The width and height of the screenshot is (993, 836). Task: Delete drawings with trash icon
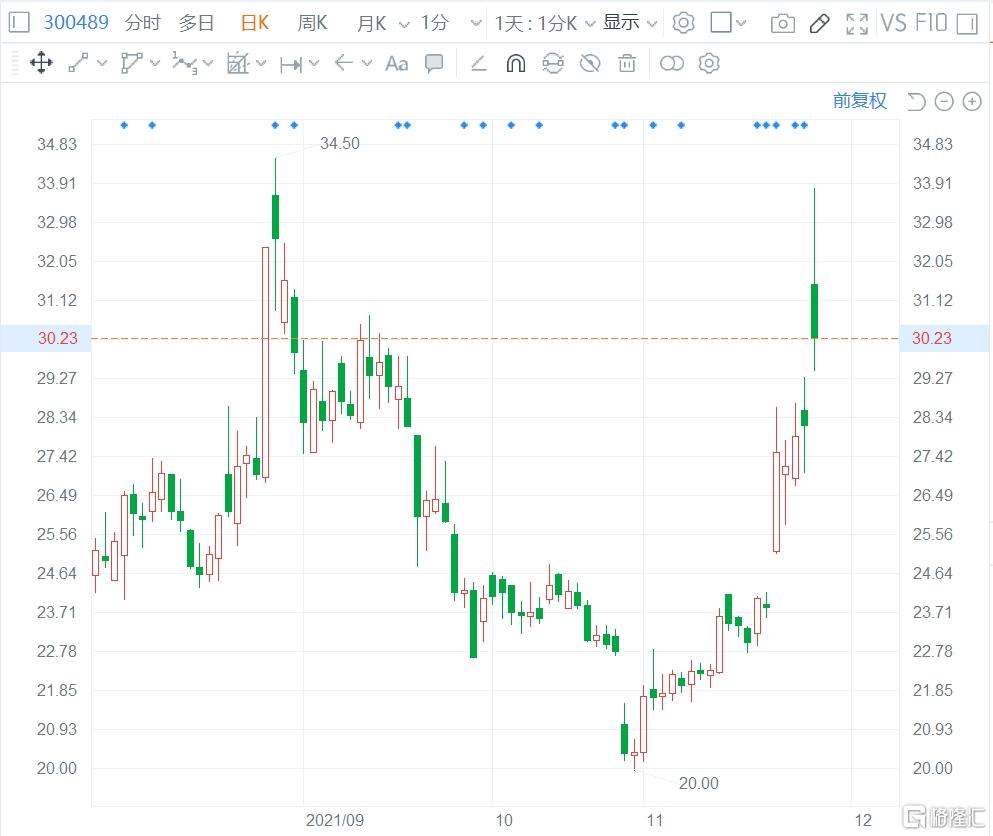click(627, 63)
